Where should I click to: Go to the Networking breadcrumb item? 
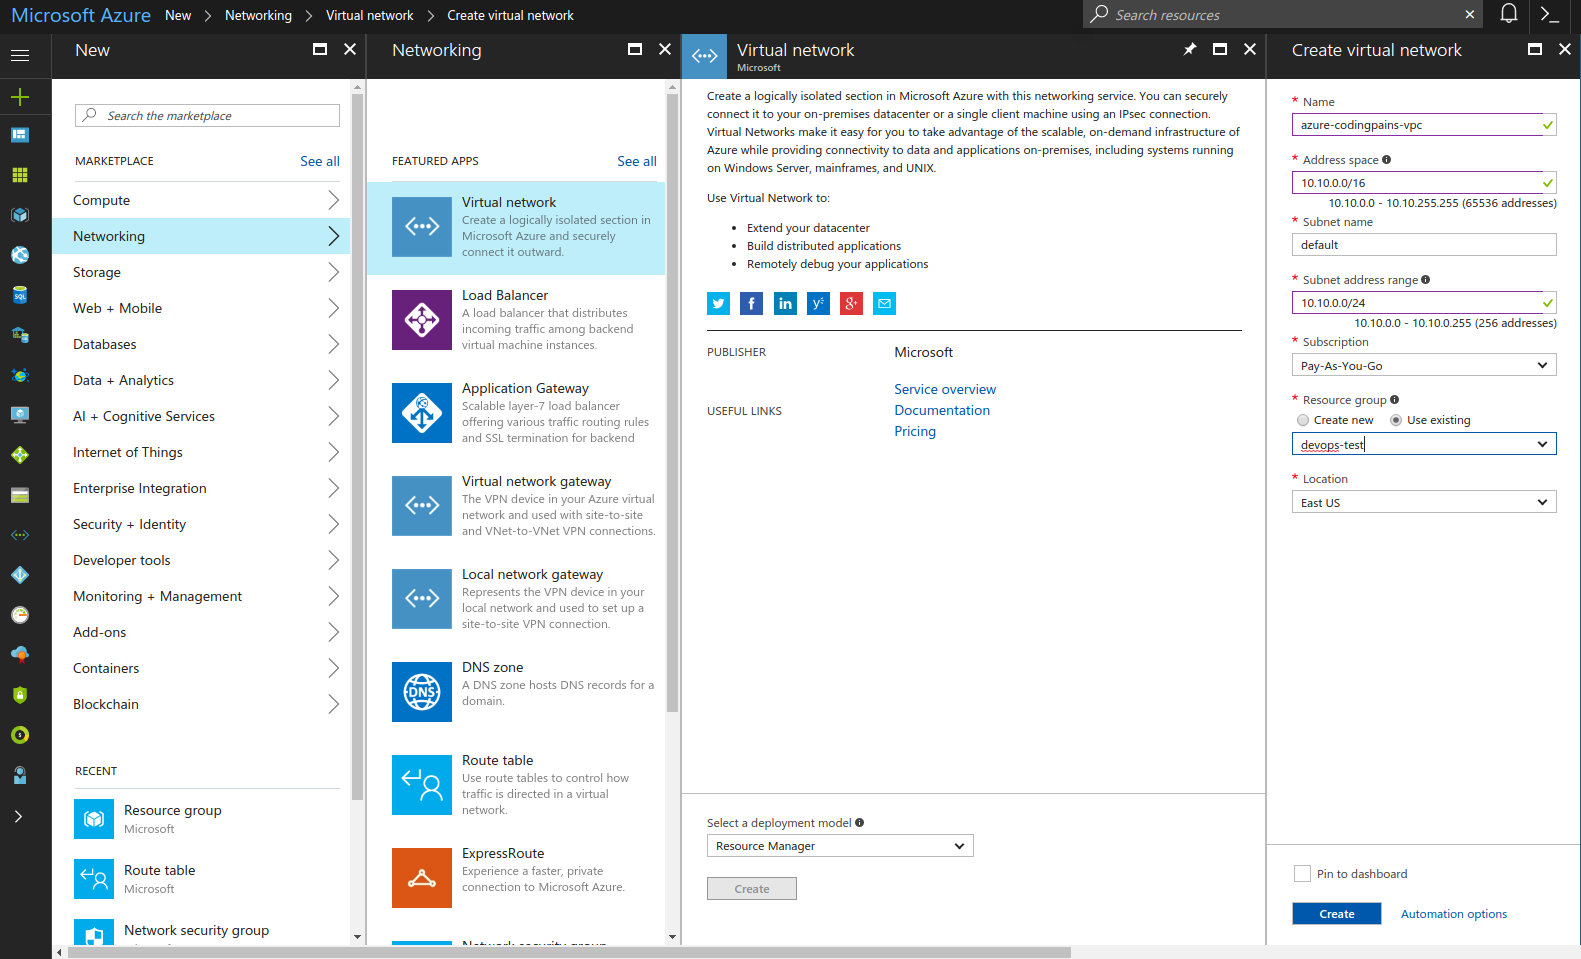click(x=258, y=15)
